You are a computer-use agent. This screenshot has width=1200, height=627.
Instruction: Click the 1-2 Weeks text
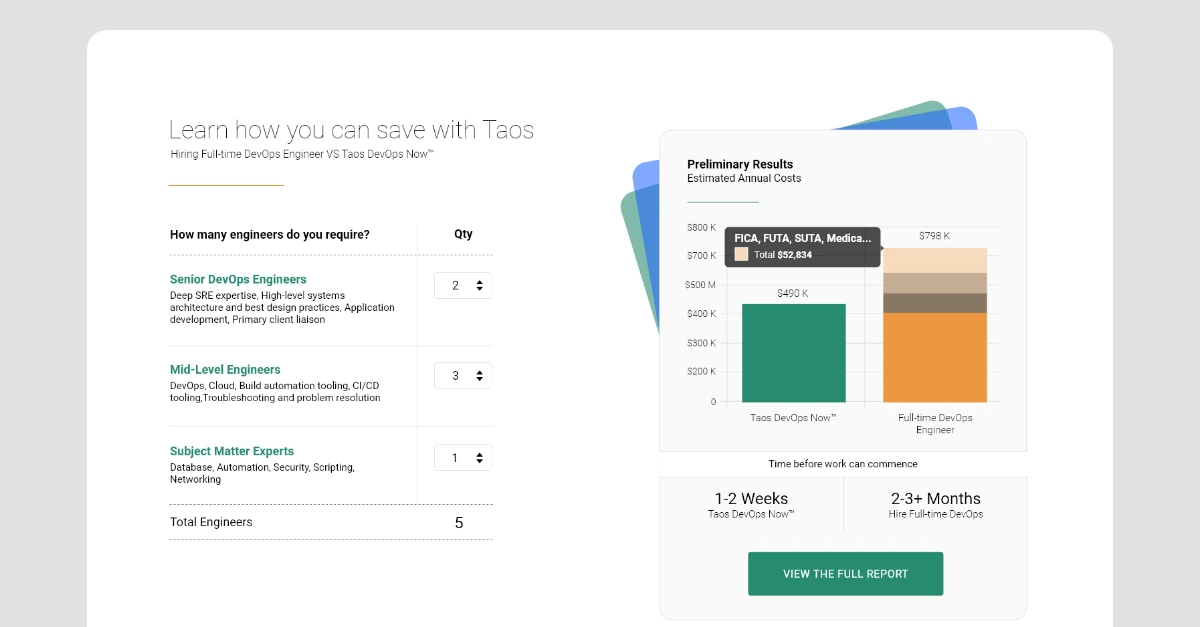(751, 498)
